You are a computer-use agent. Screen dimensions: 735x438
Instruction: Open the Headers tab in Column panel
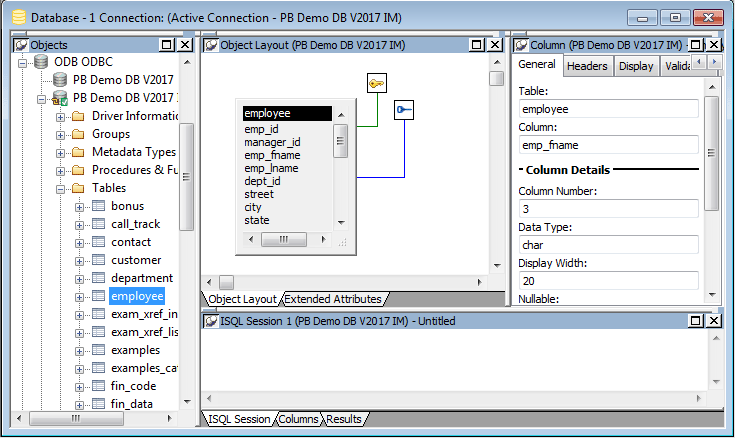click(587, 66)
